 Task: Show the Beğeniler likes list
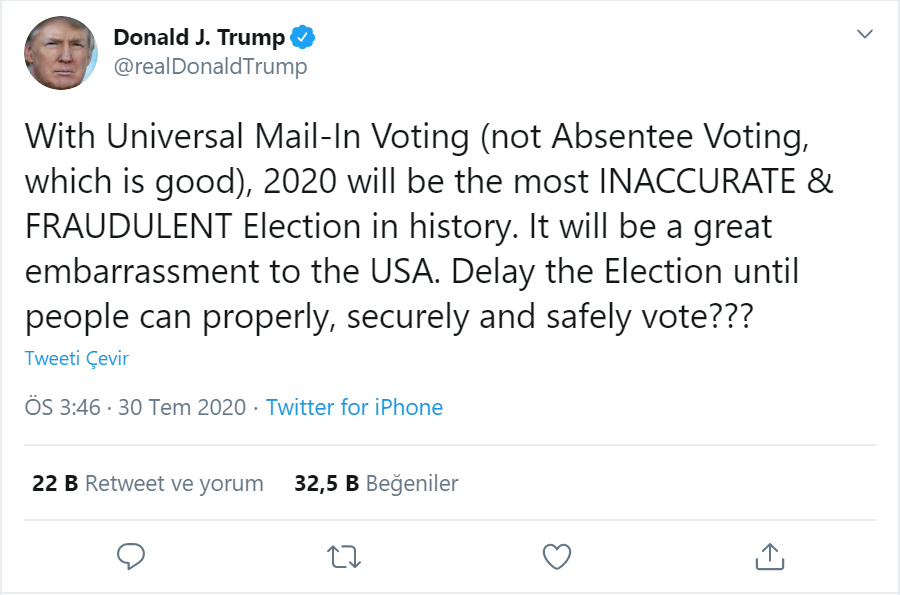click(x=412, y=484)
